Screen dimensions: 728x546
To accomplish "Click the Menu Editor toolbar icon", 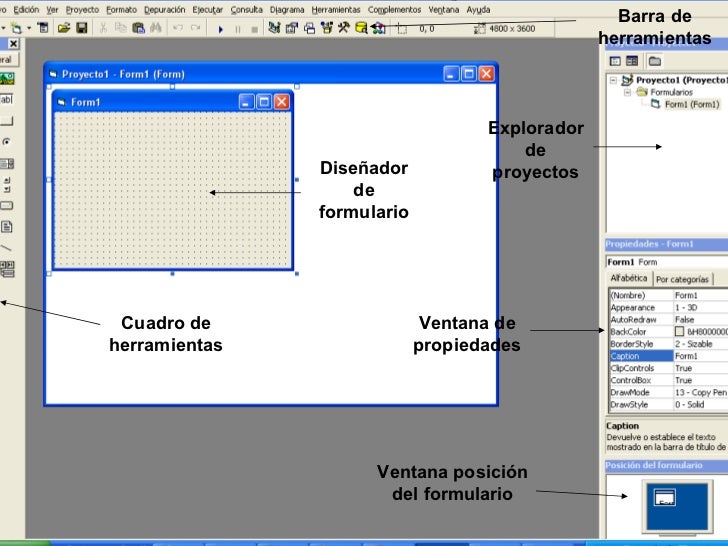I will (43, 28).
